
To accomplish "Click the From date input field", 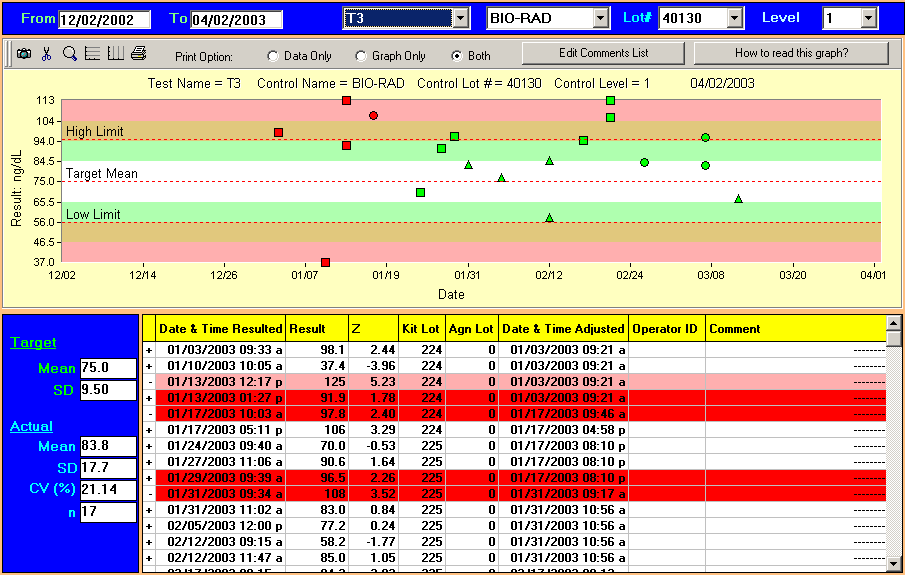I will 104,20.
